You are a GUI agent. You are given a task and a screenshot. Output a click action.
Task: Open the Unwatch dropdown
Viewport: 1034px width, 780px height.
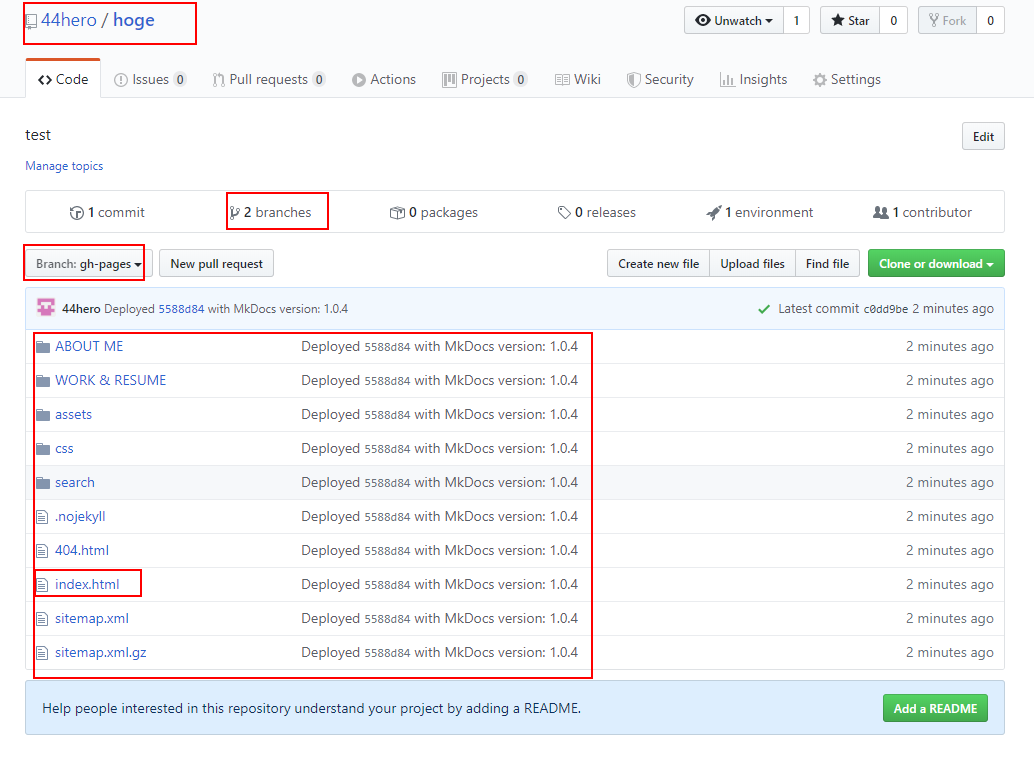click(734, 20)
